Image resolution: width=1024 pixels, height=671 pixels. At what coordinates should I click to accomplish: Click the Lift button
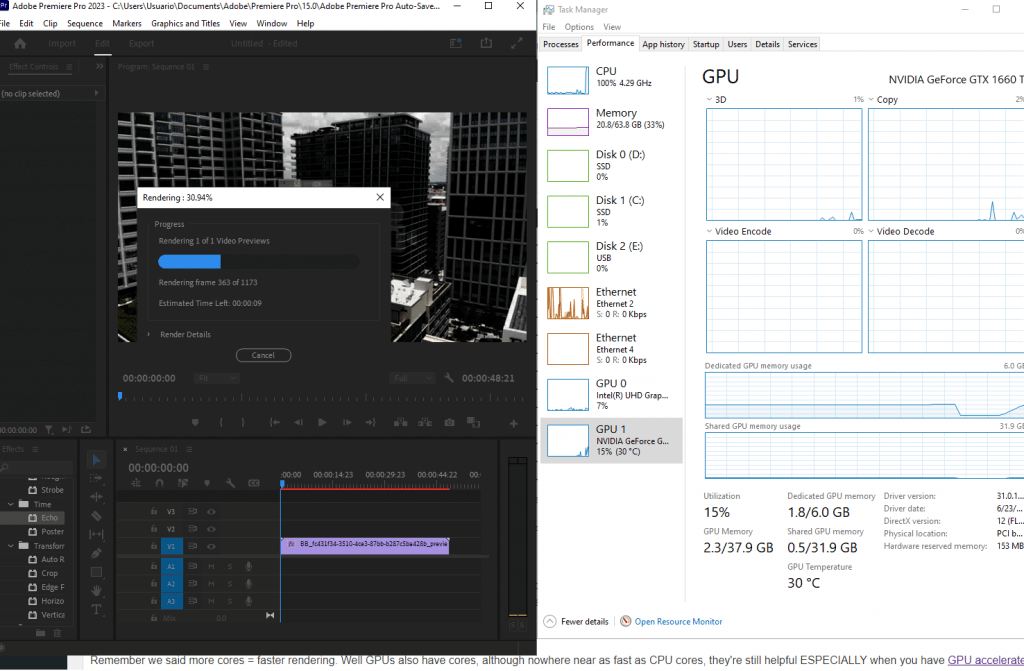(400, 423)
